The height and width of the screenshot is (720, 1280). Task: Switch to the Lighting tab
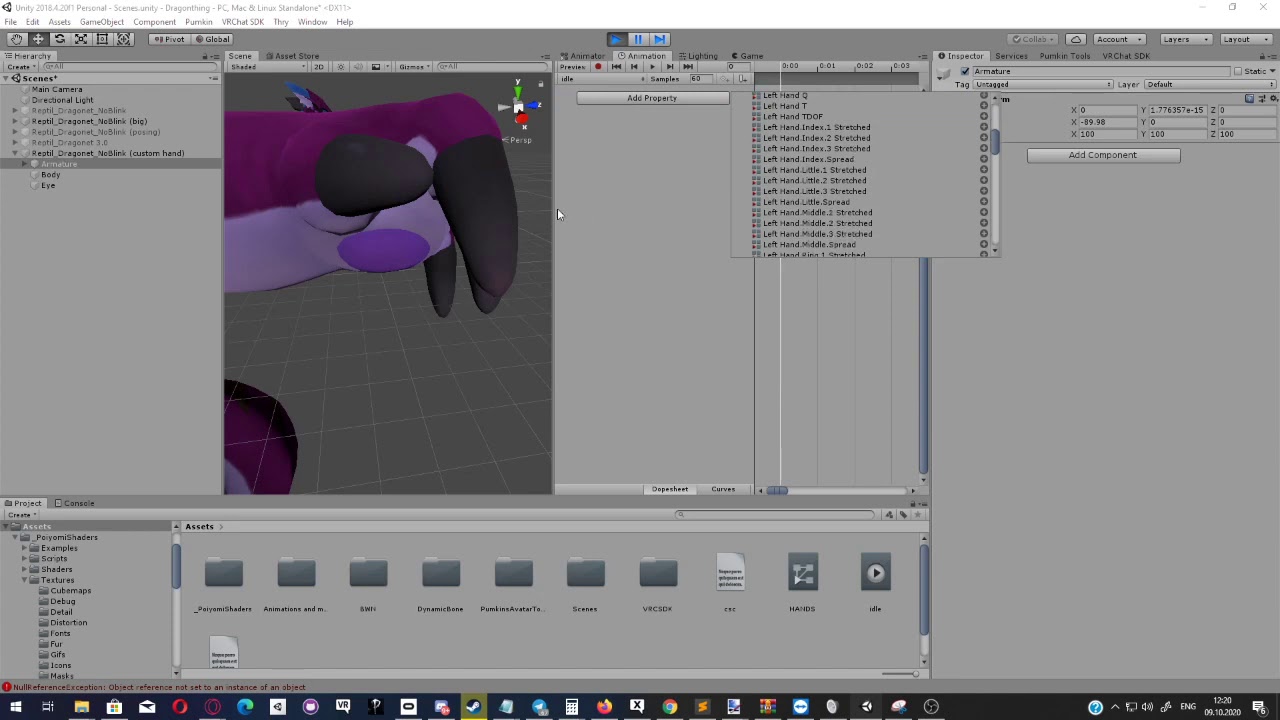[x=698, y=56]
